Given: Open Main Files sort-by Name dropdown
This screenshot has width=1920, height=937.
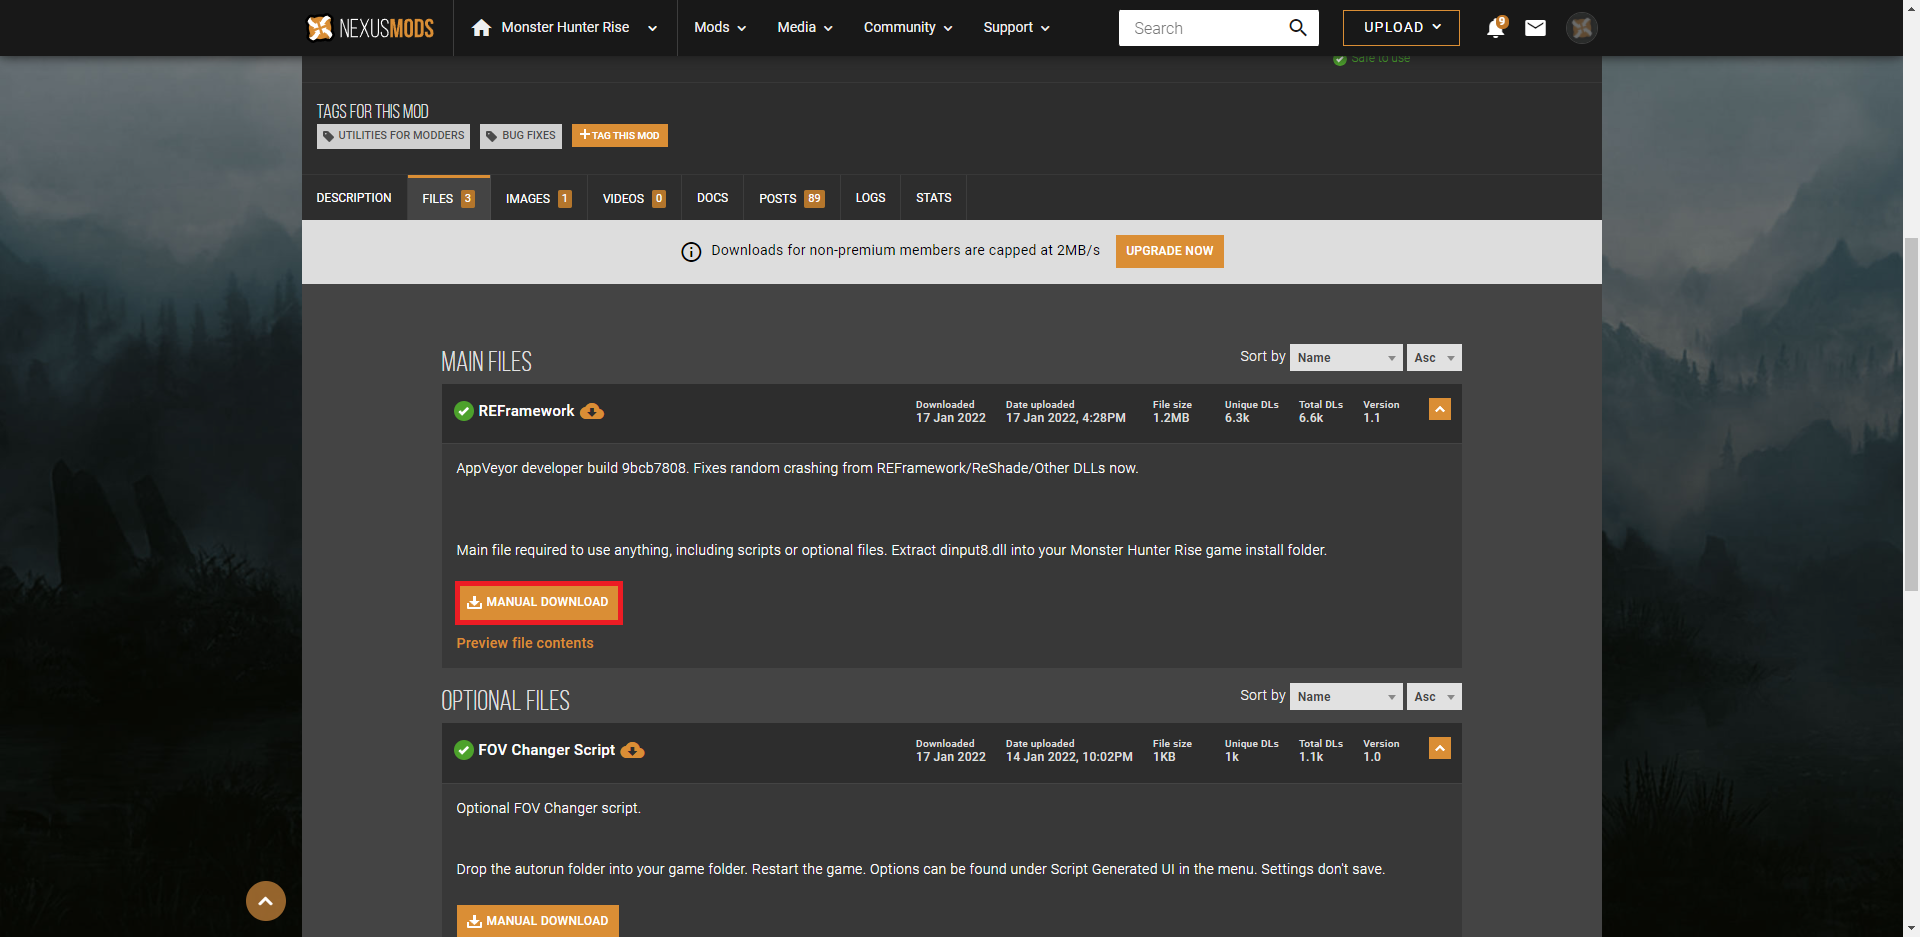Looking at the screenshot, I should (x=1346, y=358).
